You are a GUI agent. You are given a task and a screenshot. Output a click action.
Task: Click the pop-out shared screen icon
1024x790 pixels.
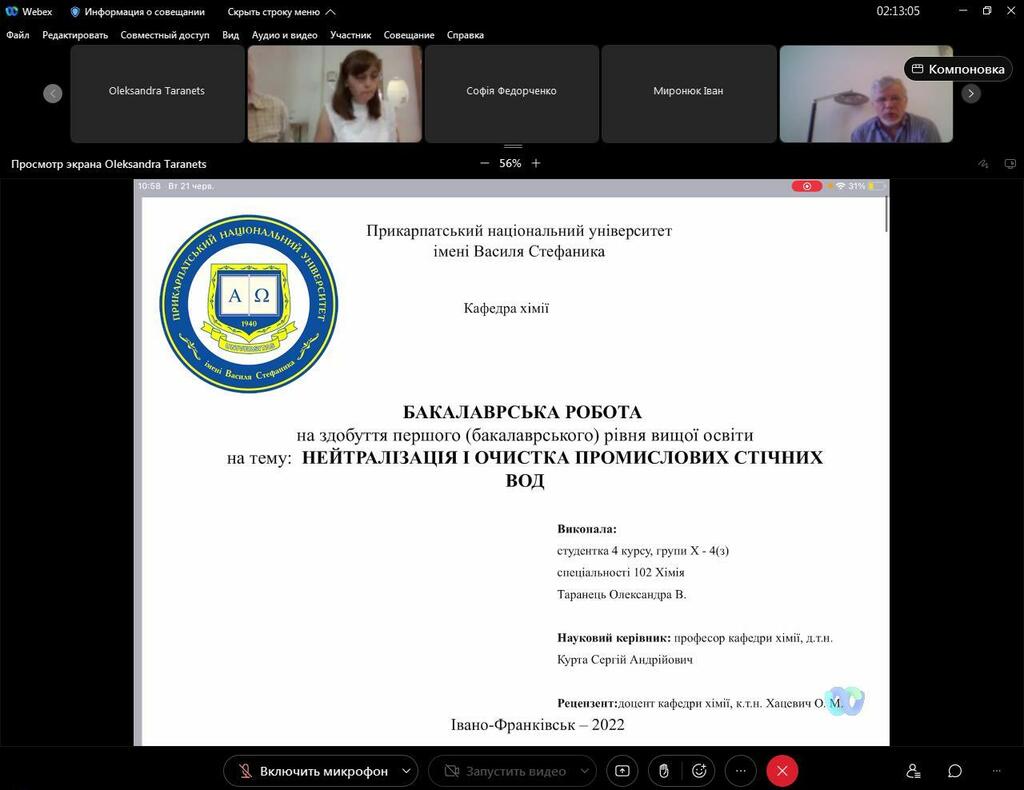coord(1010,164)
